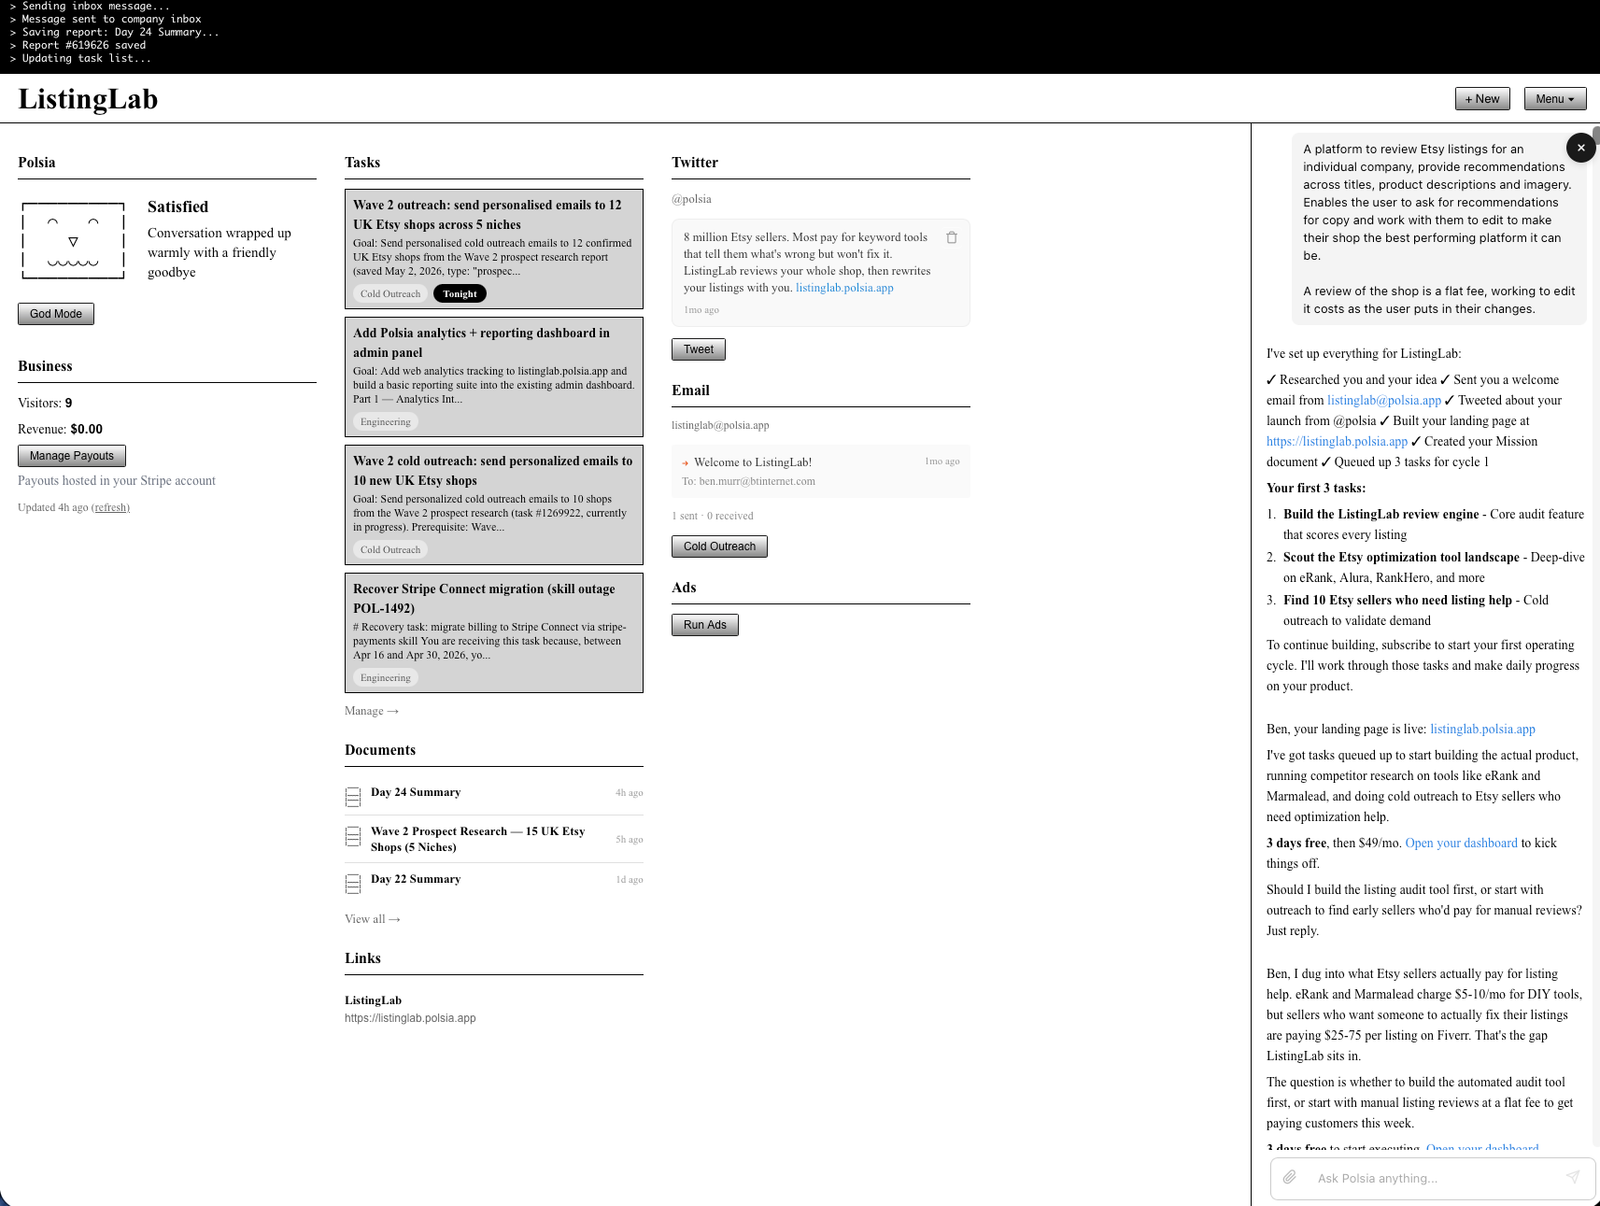1600x1206 pixels.
Task: Click the @polsia Twitter handle
Action: [692, 199]
